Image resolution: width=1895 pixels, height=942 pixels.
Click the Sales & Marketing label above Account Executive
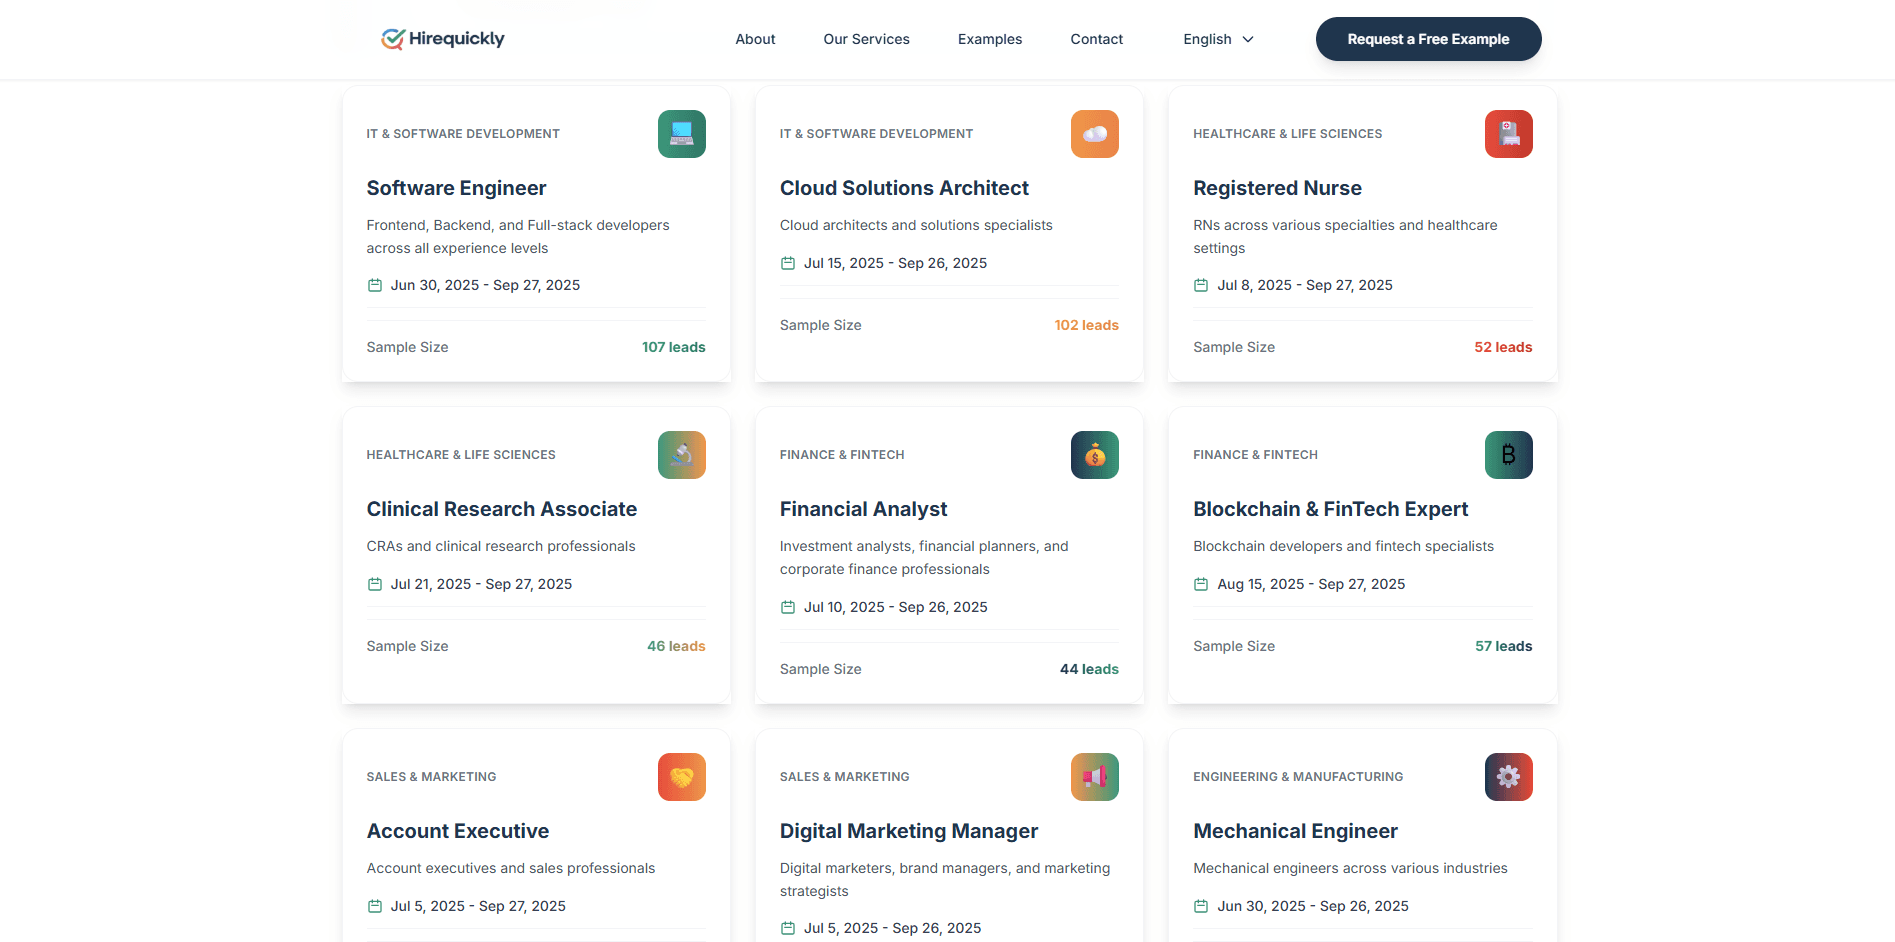pyautogui.click(x=431, y=777)
